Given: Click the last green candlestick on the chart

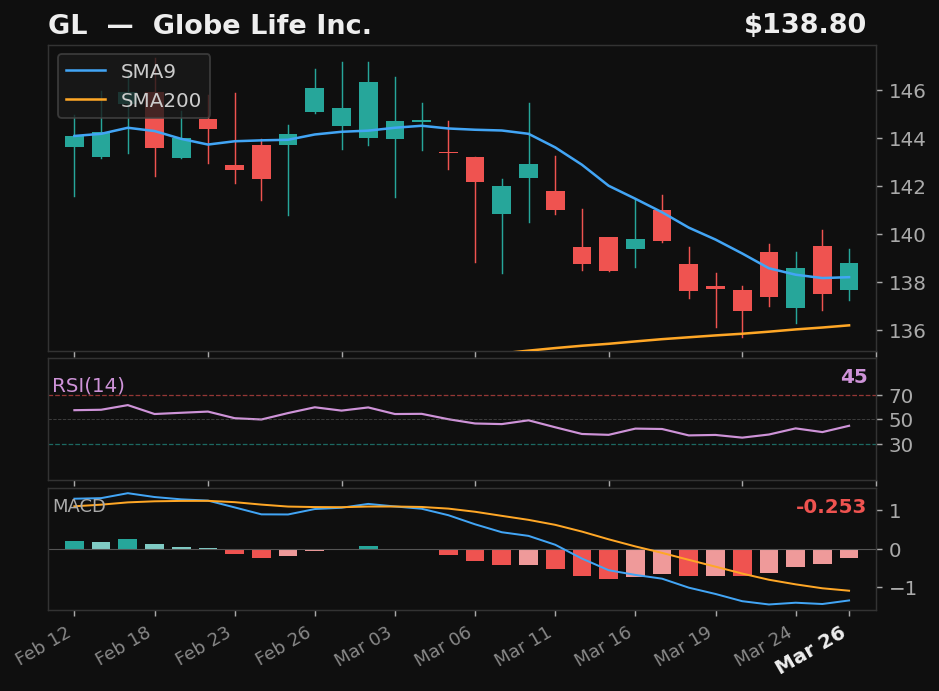Looking at the screenshot, I should coord(849,277).
